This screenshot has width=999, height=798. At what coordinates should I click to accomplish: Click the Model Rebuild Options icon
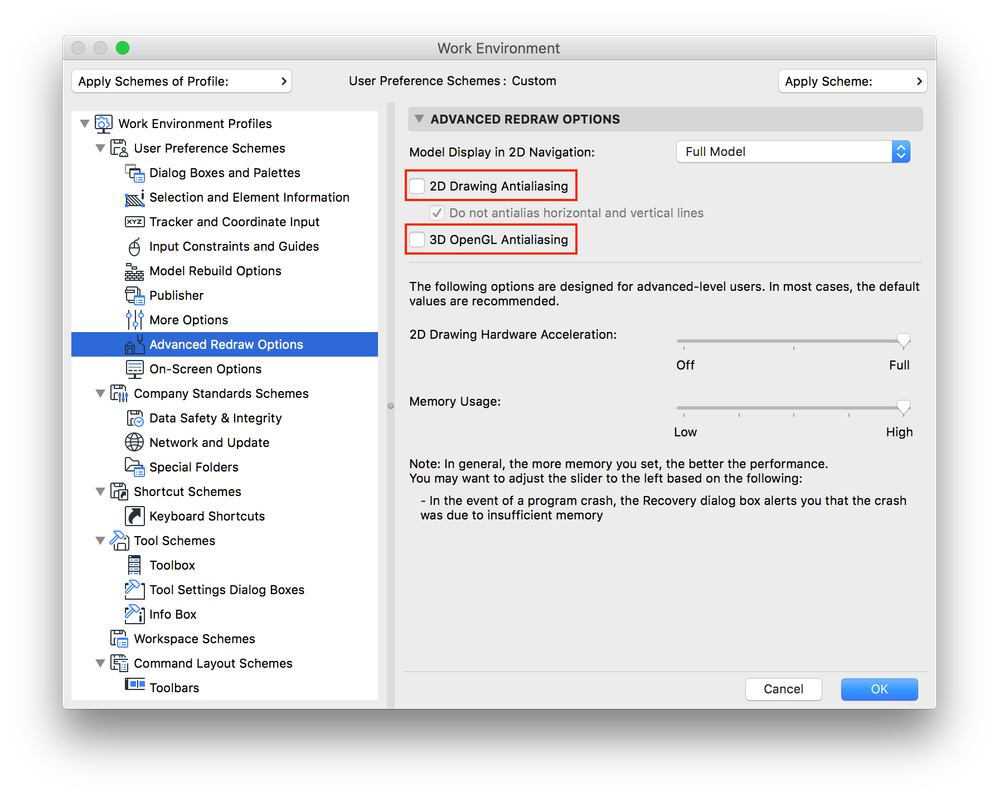pos(134,271)
